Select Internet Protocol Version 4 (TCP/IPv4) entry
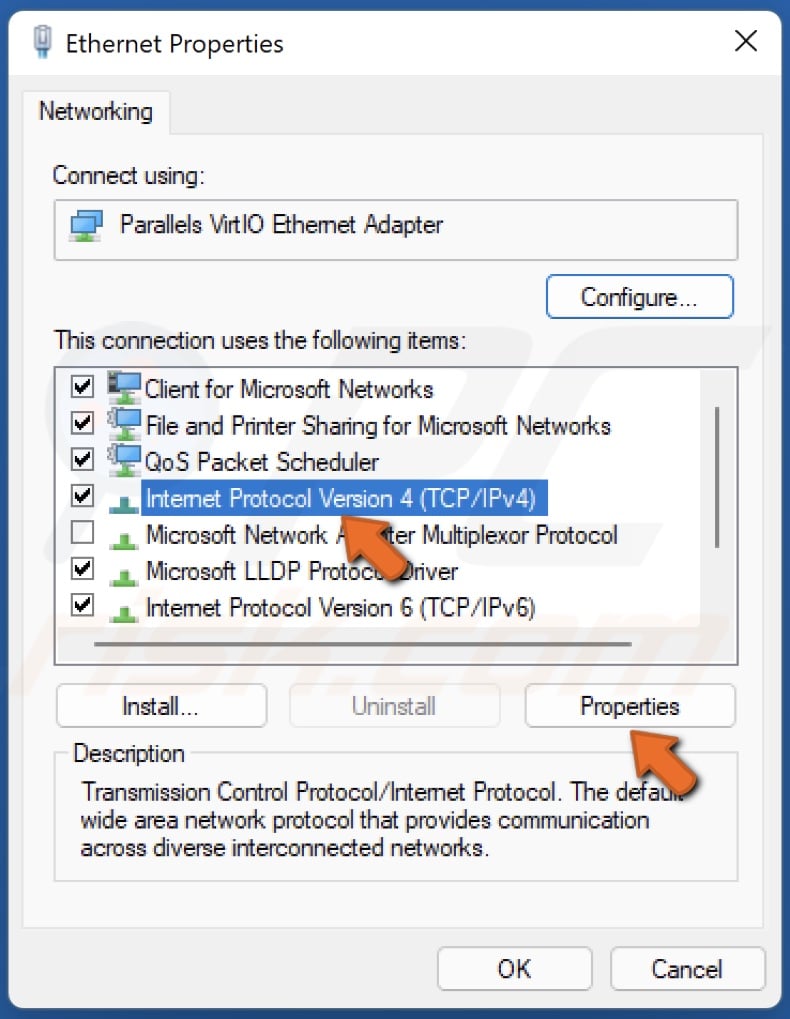This screenshot has height=1019, width=790. pyautogui.click(x=330, y=497)
